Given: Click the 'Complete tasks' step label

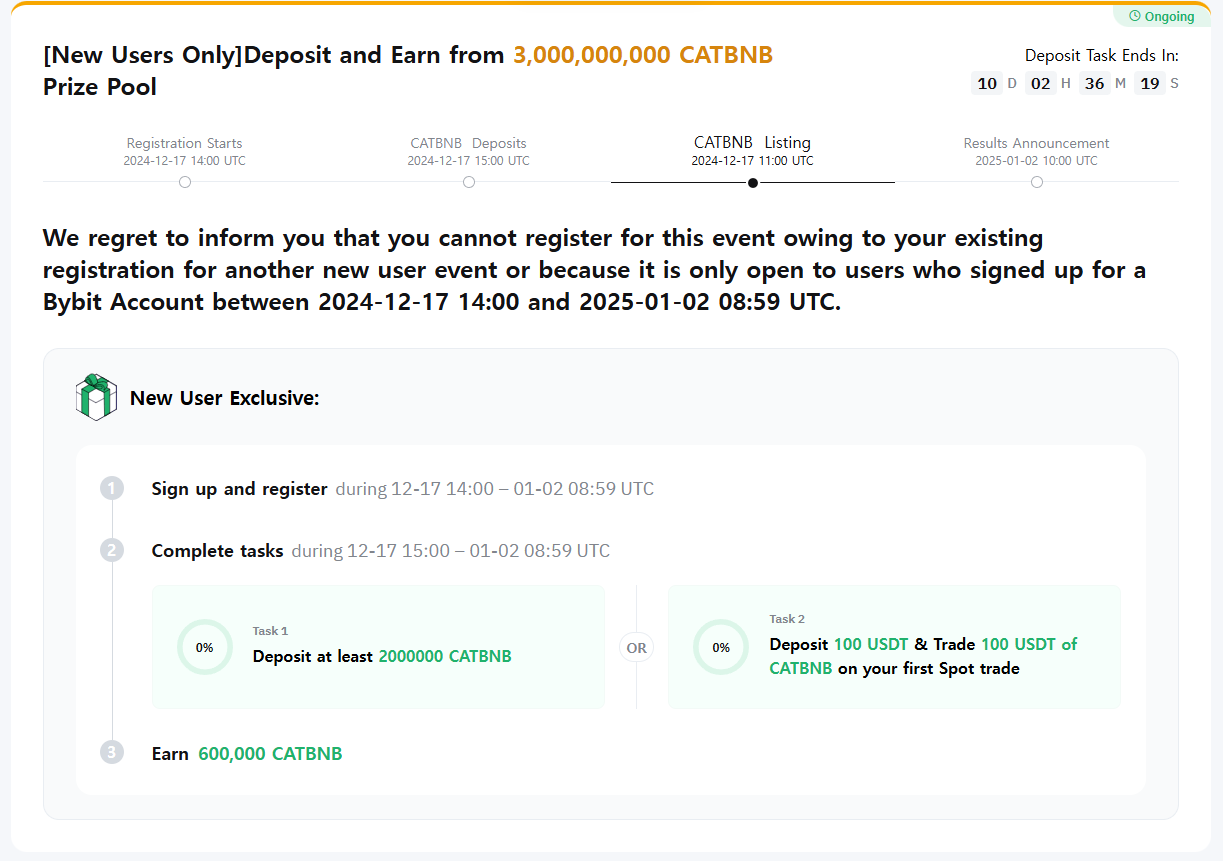Looking at the screenshot, I should (217, 550).
